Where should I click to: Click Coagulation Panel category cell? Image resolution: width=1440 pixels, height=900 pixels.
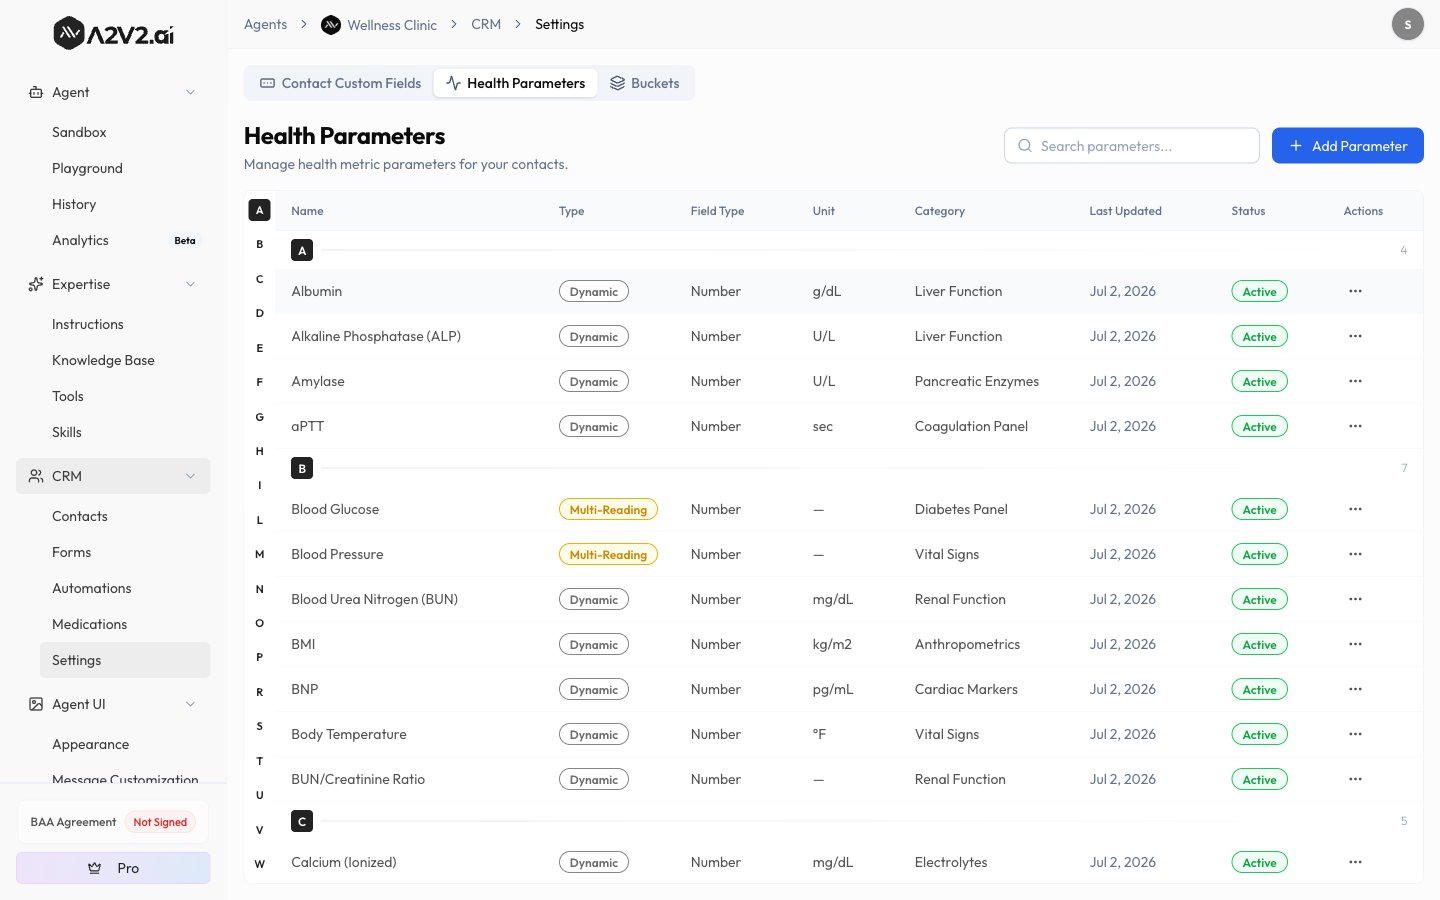(x=971, y=426)
